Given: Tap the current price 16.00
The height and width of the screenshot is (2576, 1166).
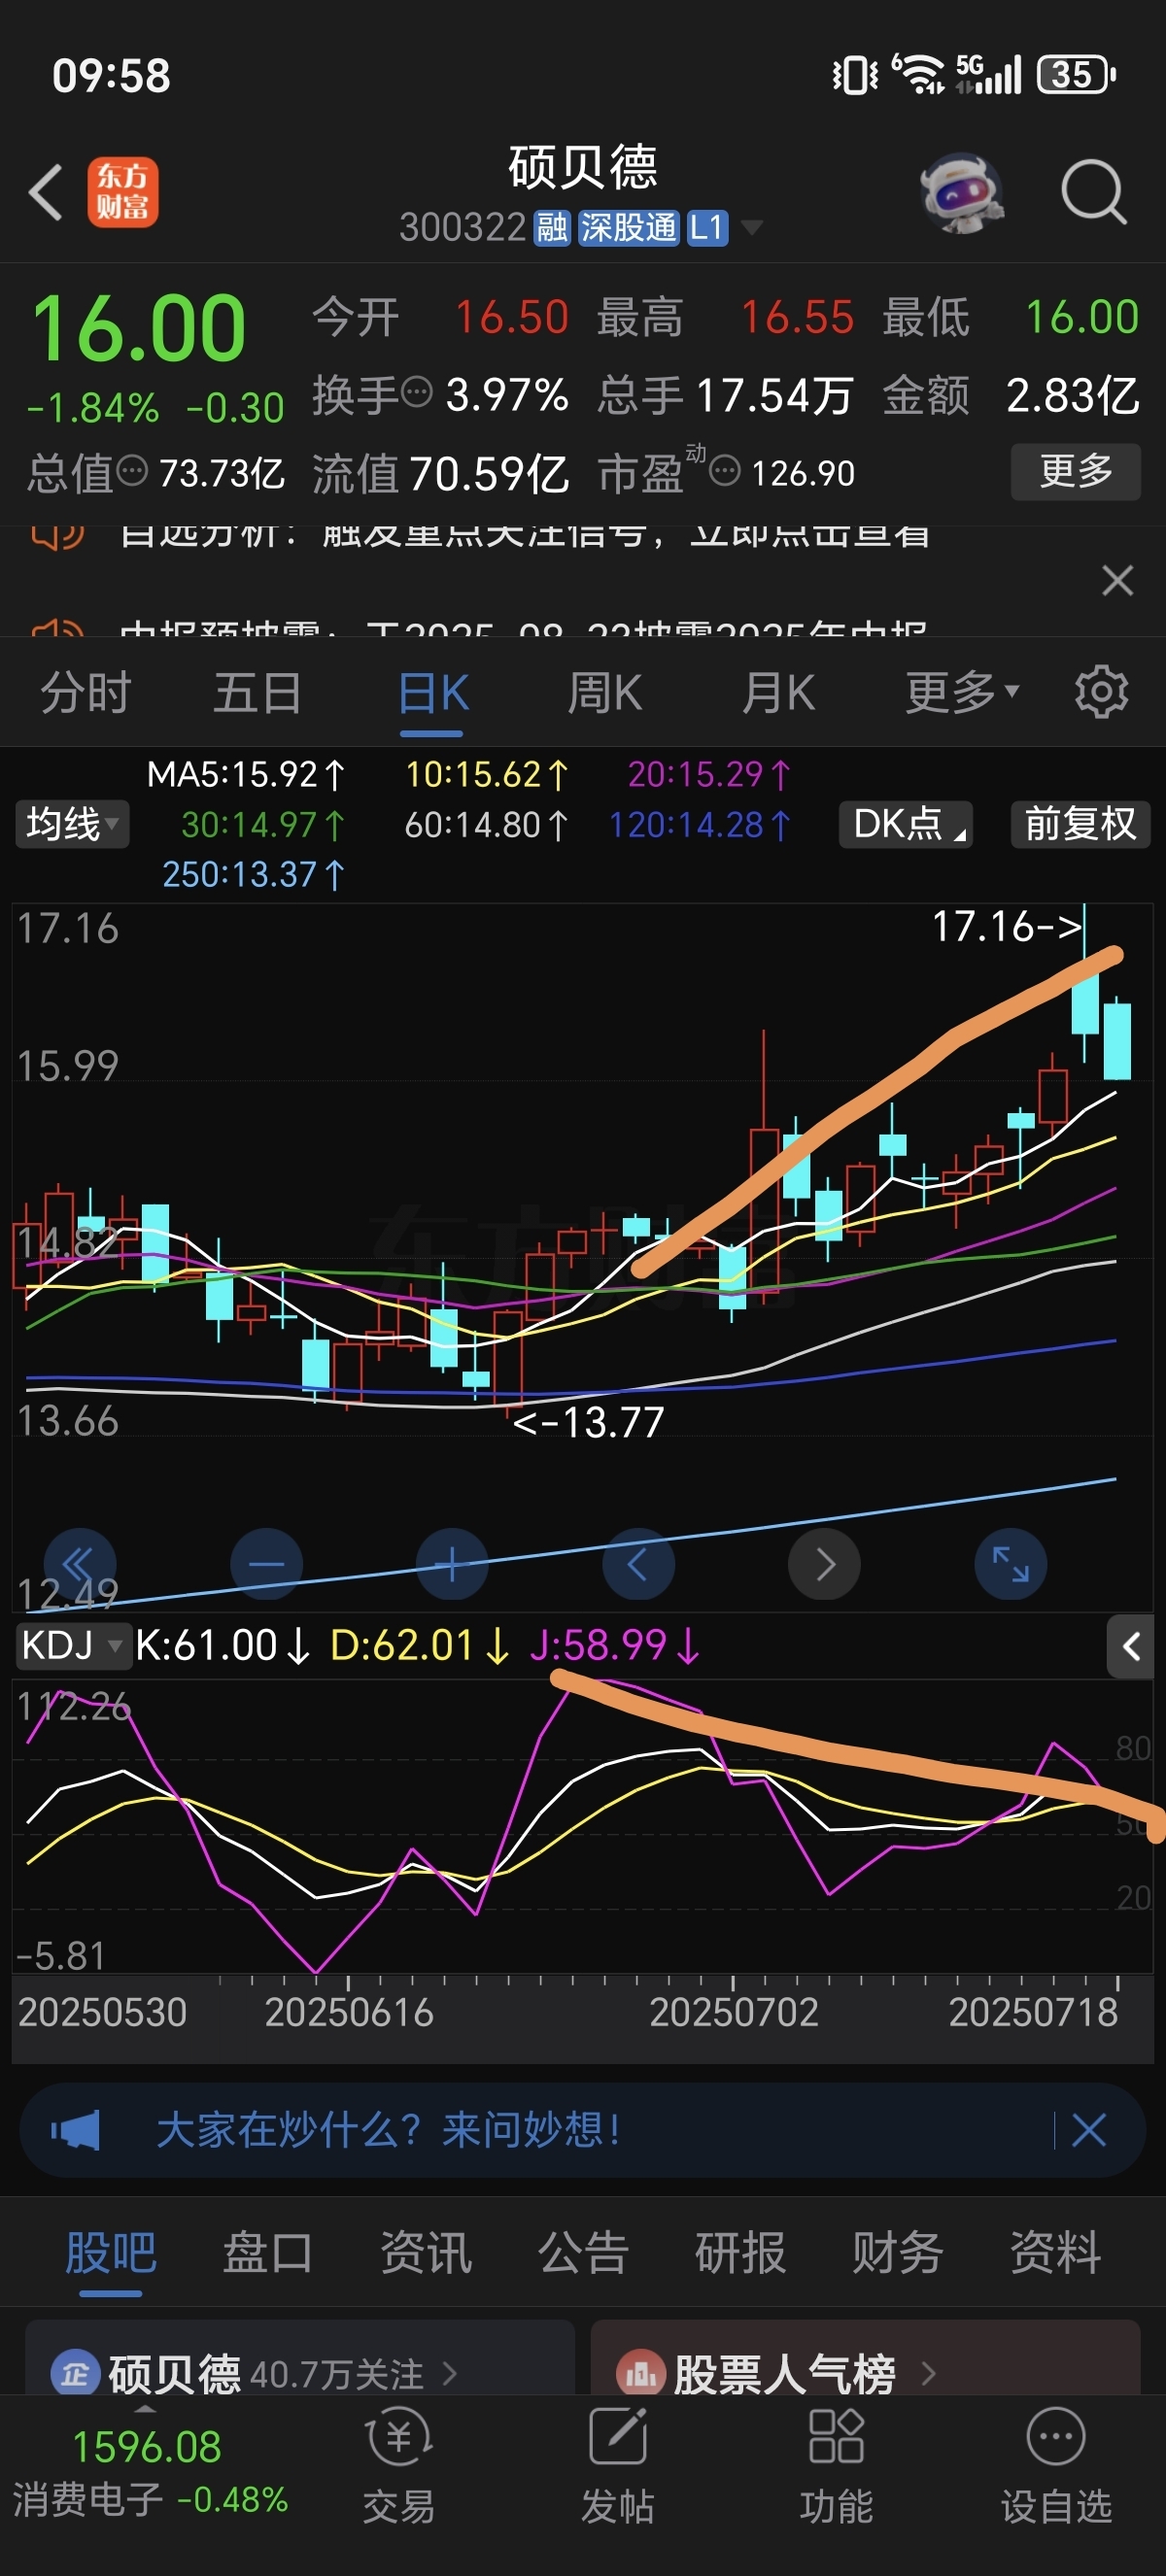Looking at the screenshot, I should point(139,328).
